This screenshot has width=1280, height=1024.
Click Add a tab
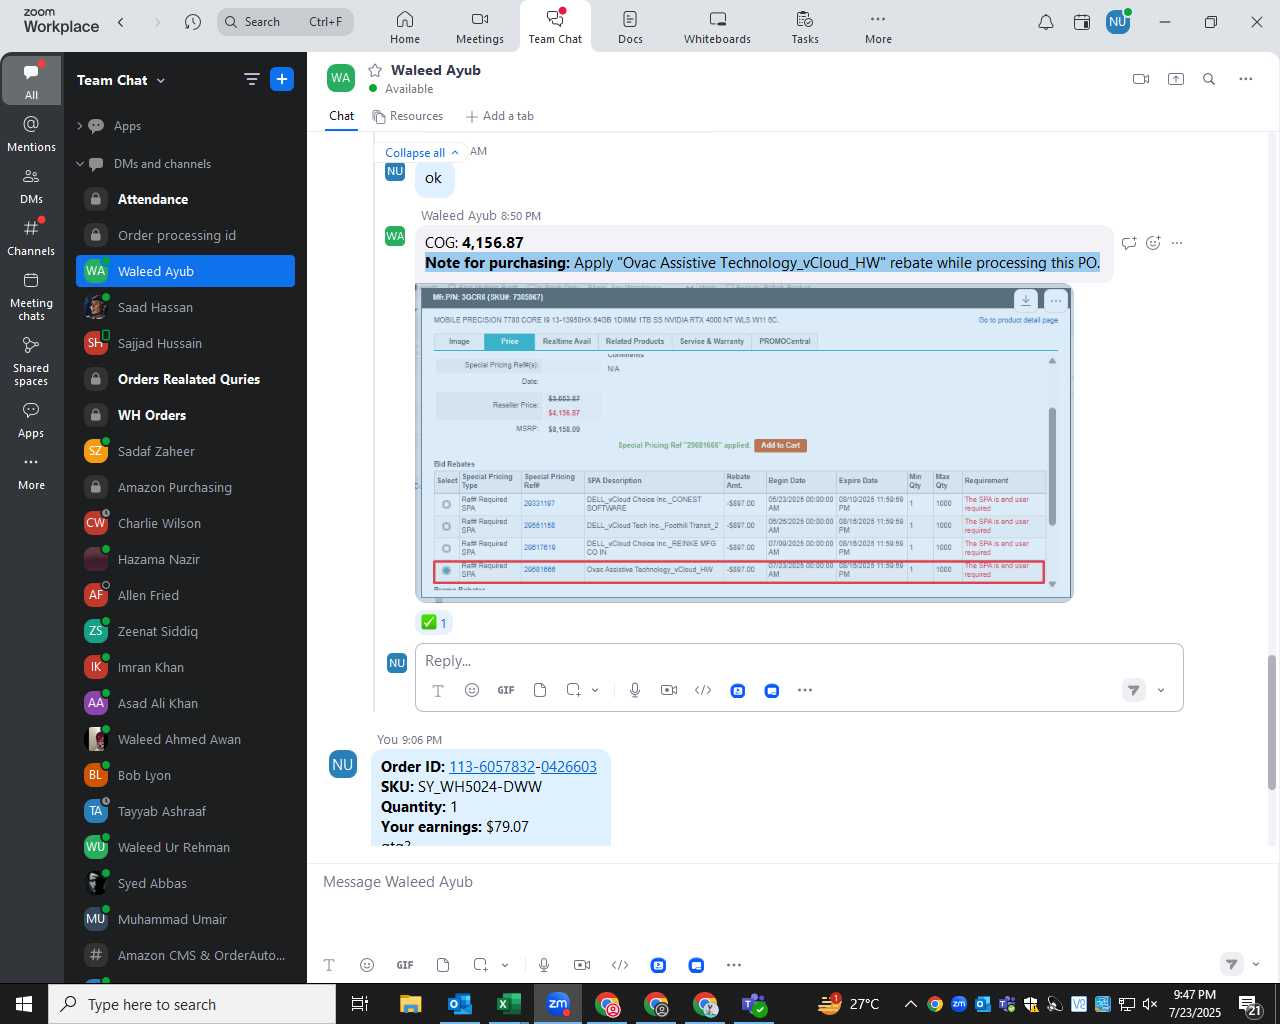500,116
